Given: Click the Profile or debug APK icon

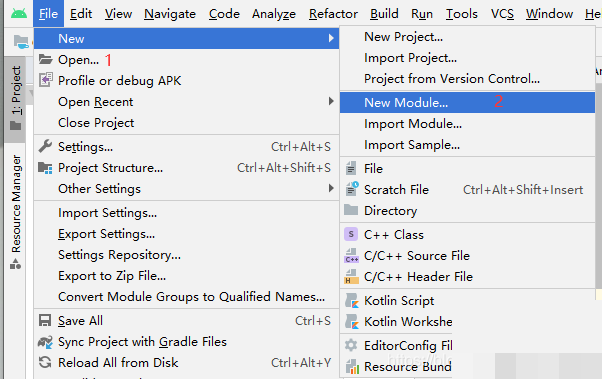Looking at the screenshot, I should 45,80.
